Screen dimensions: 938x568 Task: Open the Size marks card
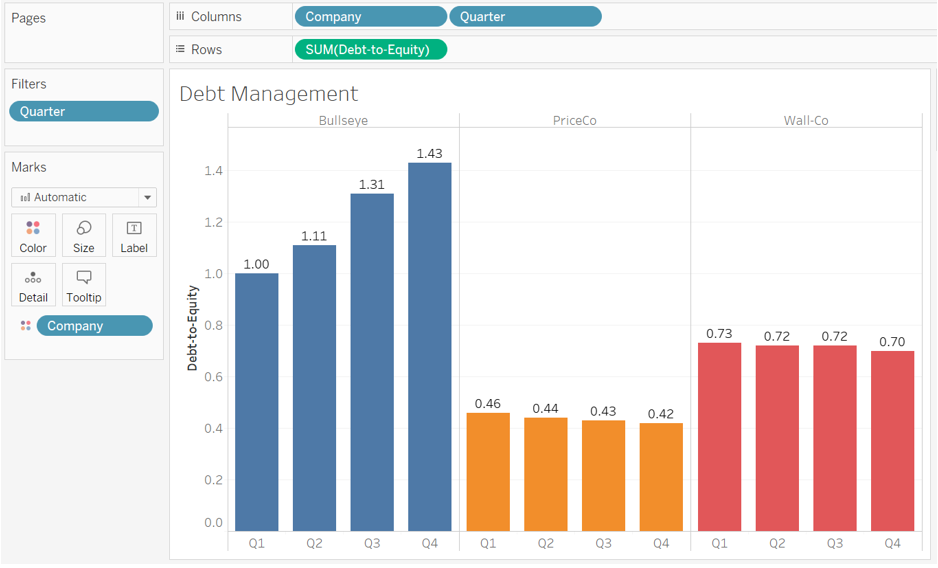coord(84,235)
